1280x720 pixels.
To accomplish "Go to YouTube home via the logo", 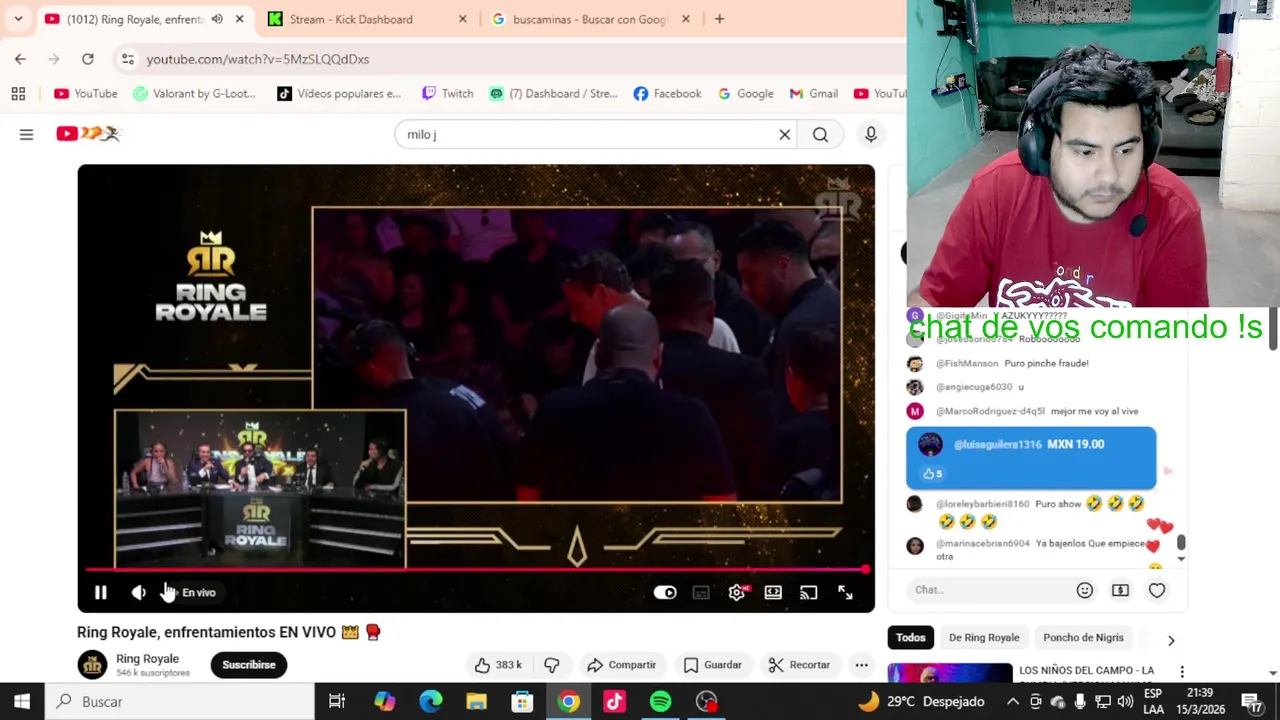I will [x=88, y=134].
